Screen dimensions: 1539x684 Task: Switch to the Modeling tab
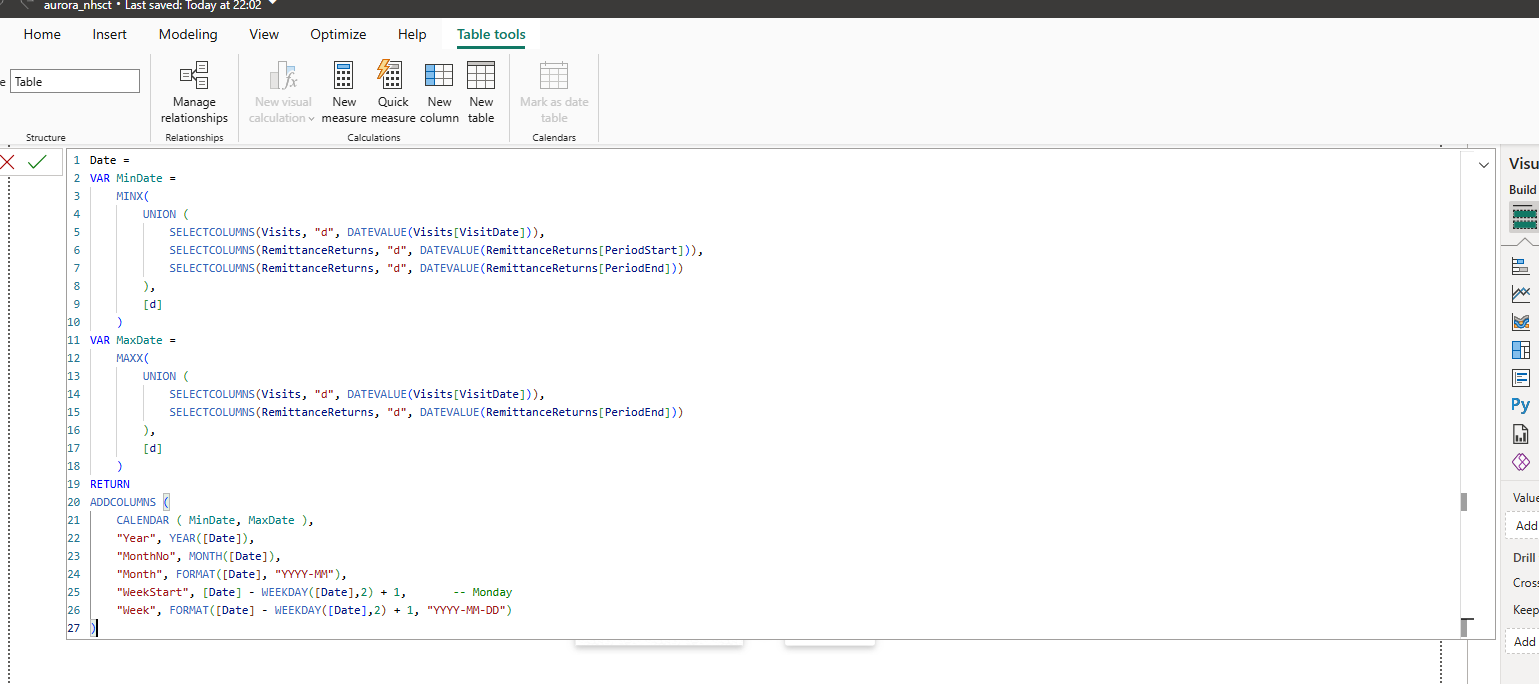188,34
